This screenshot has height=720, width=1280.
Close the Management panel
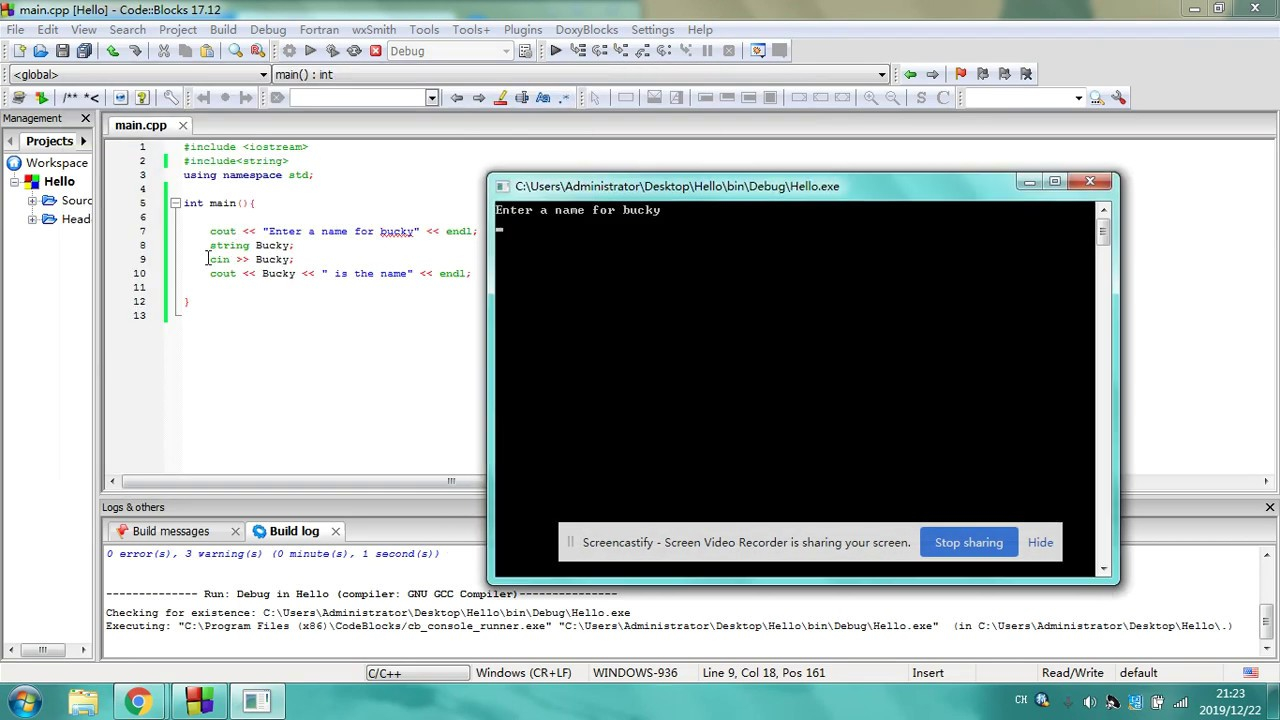coord(85,118)
